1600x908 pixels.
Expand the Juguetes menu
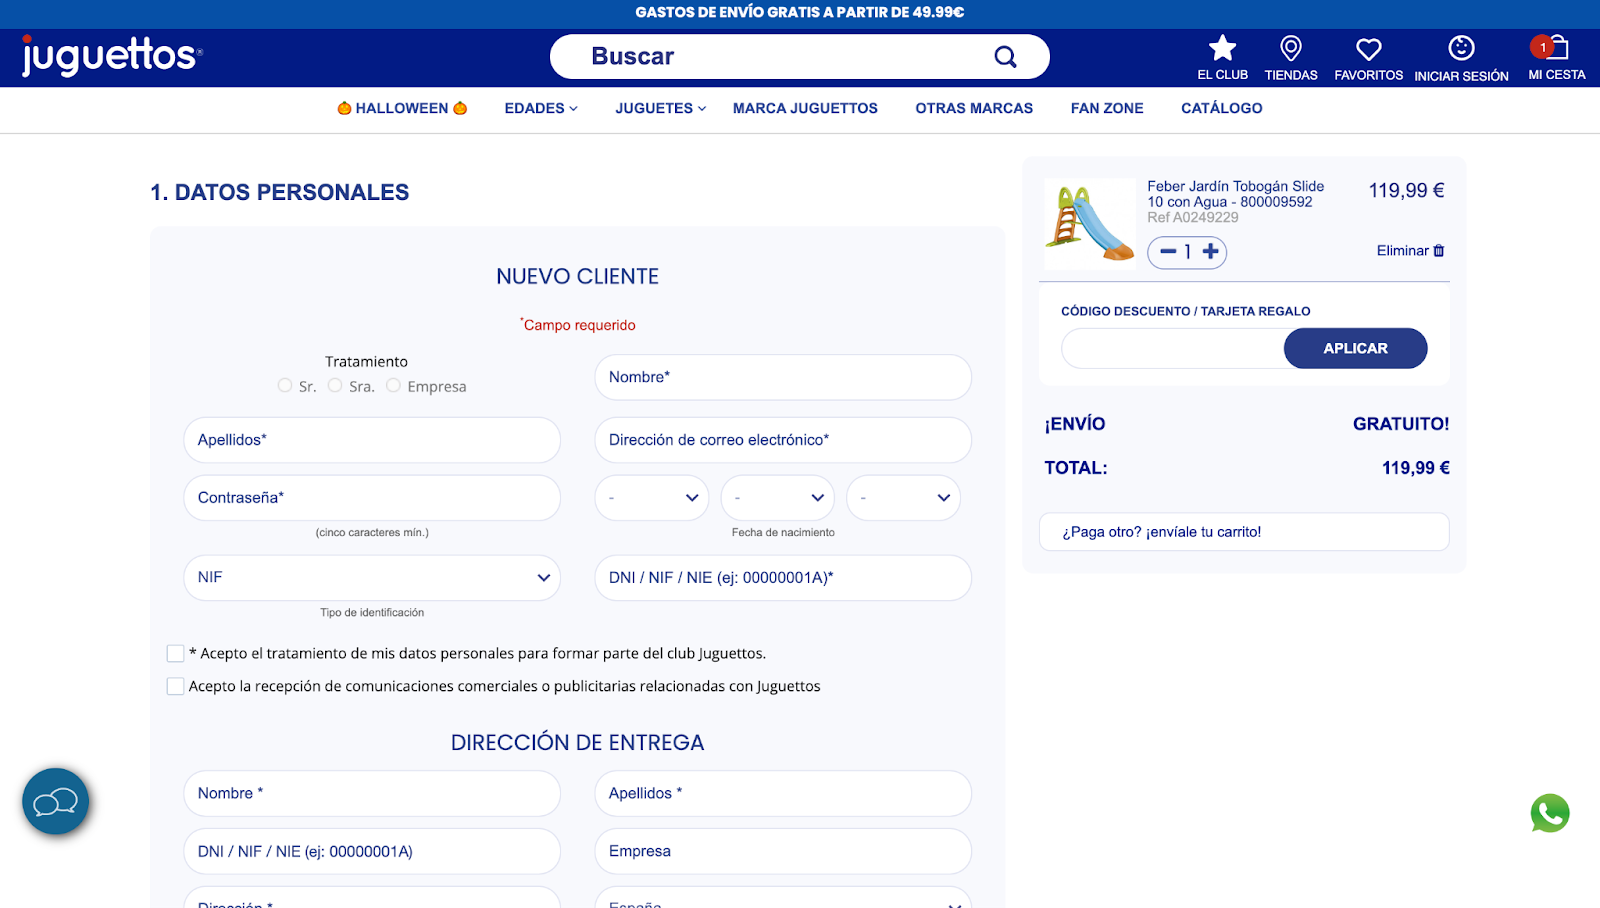coord(661,108)
